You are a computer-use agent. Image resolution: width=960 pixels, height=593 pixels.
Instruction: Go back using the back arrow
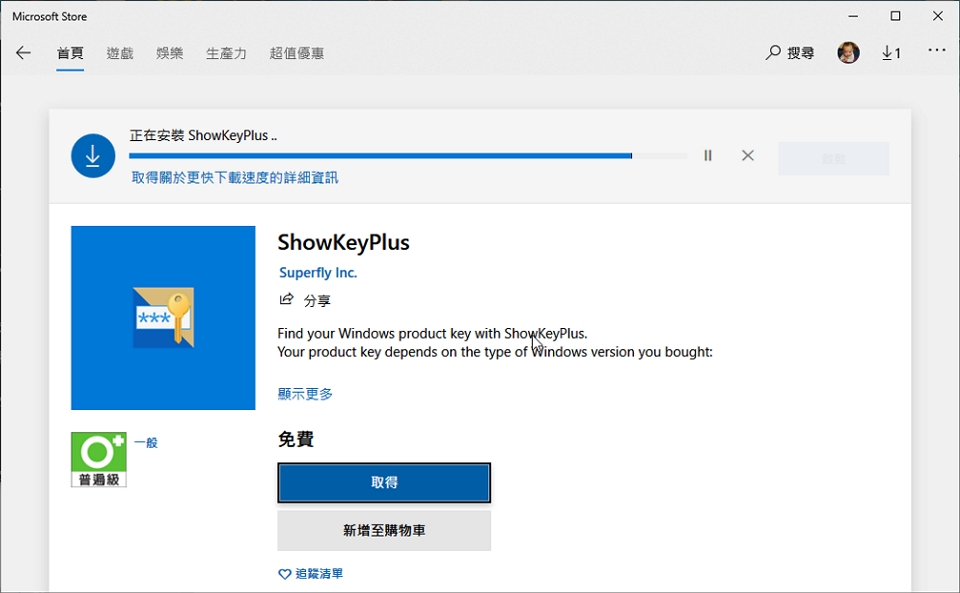coord(23,52)
